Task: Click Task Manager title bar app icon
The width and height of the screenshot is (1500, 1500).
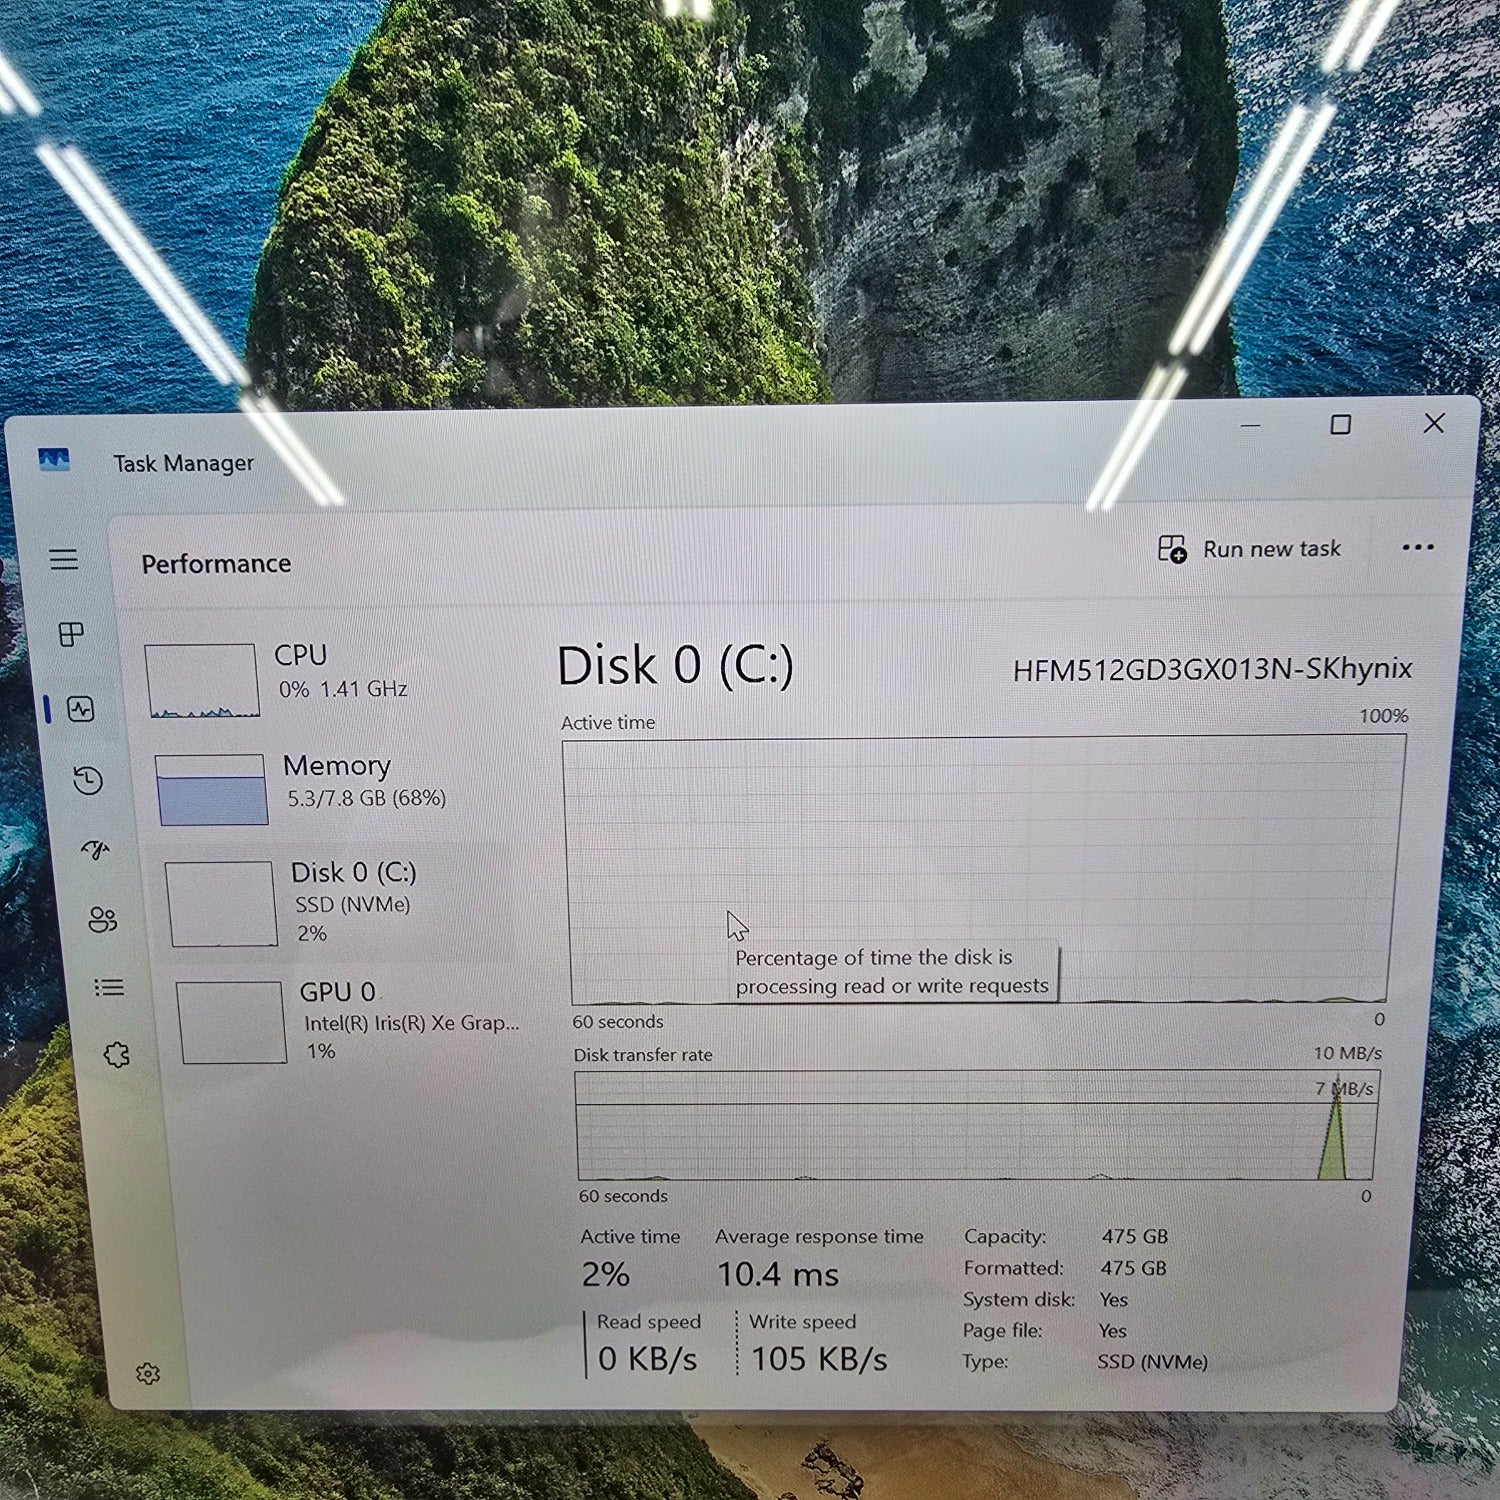Action: pyautogui.click(x=54, y=459)
